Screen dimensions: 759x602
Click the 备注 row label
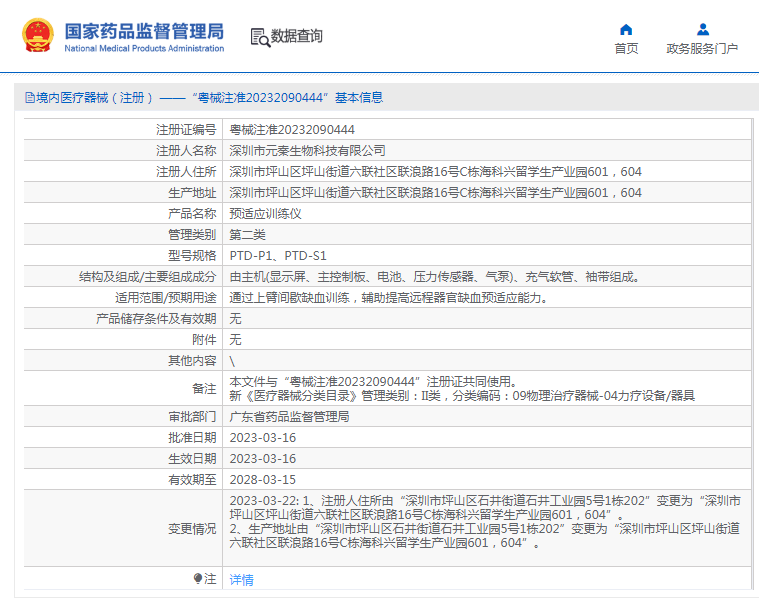click(x=204, y=389)
